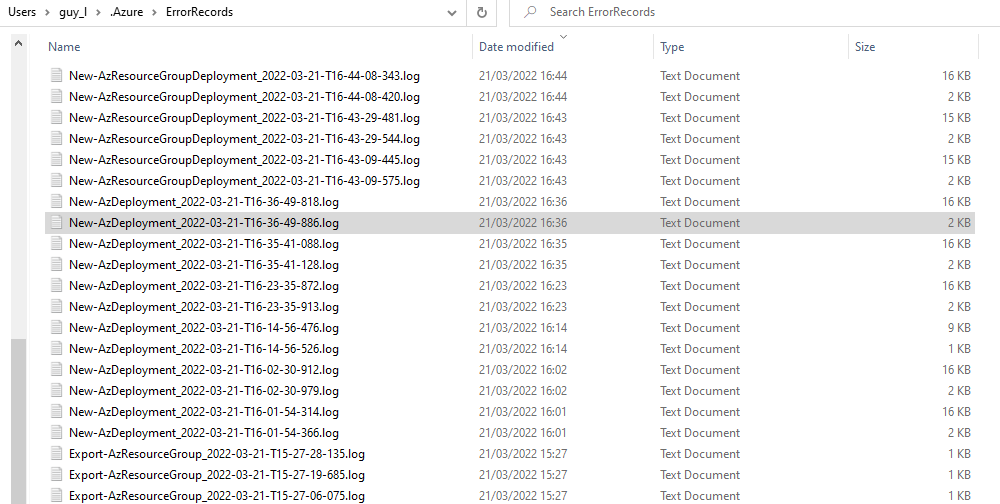Select file name New-AzDeployment_2022-03-21-T16-35-41-088.log

204,244
